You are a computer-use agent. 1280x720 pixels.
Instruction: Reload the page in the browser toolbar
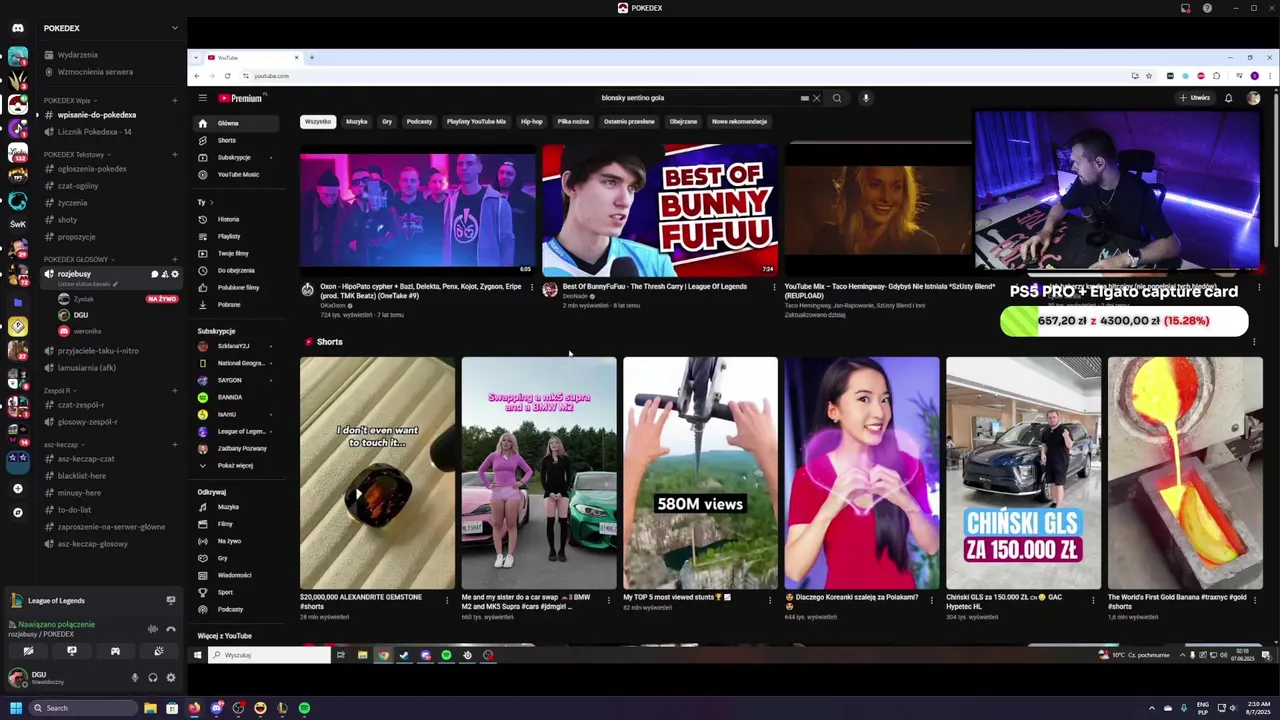tap(227, 76)
